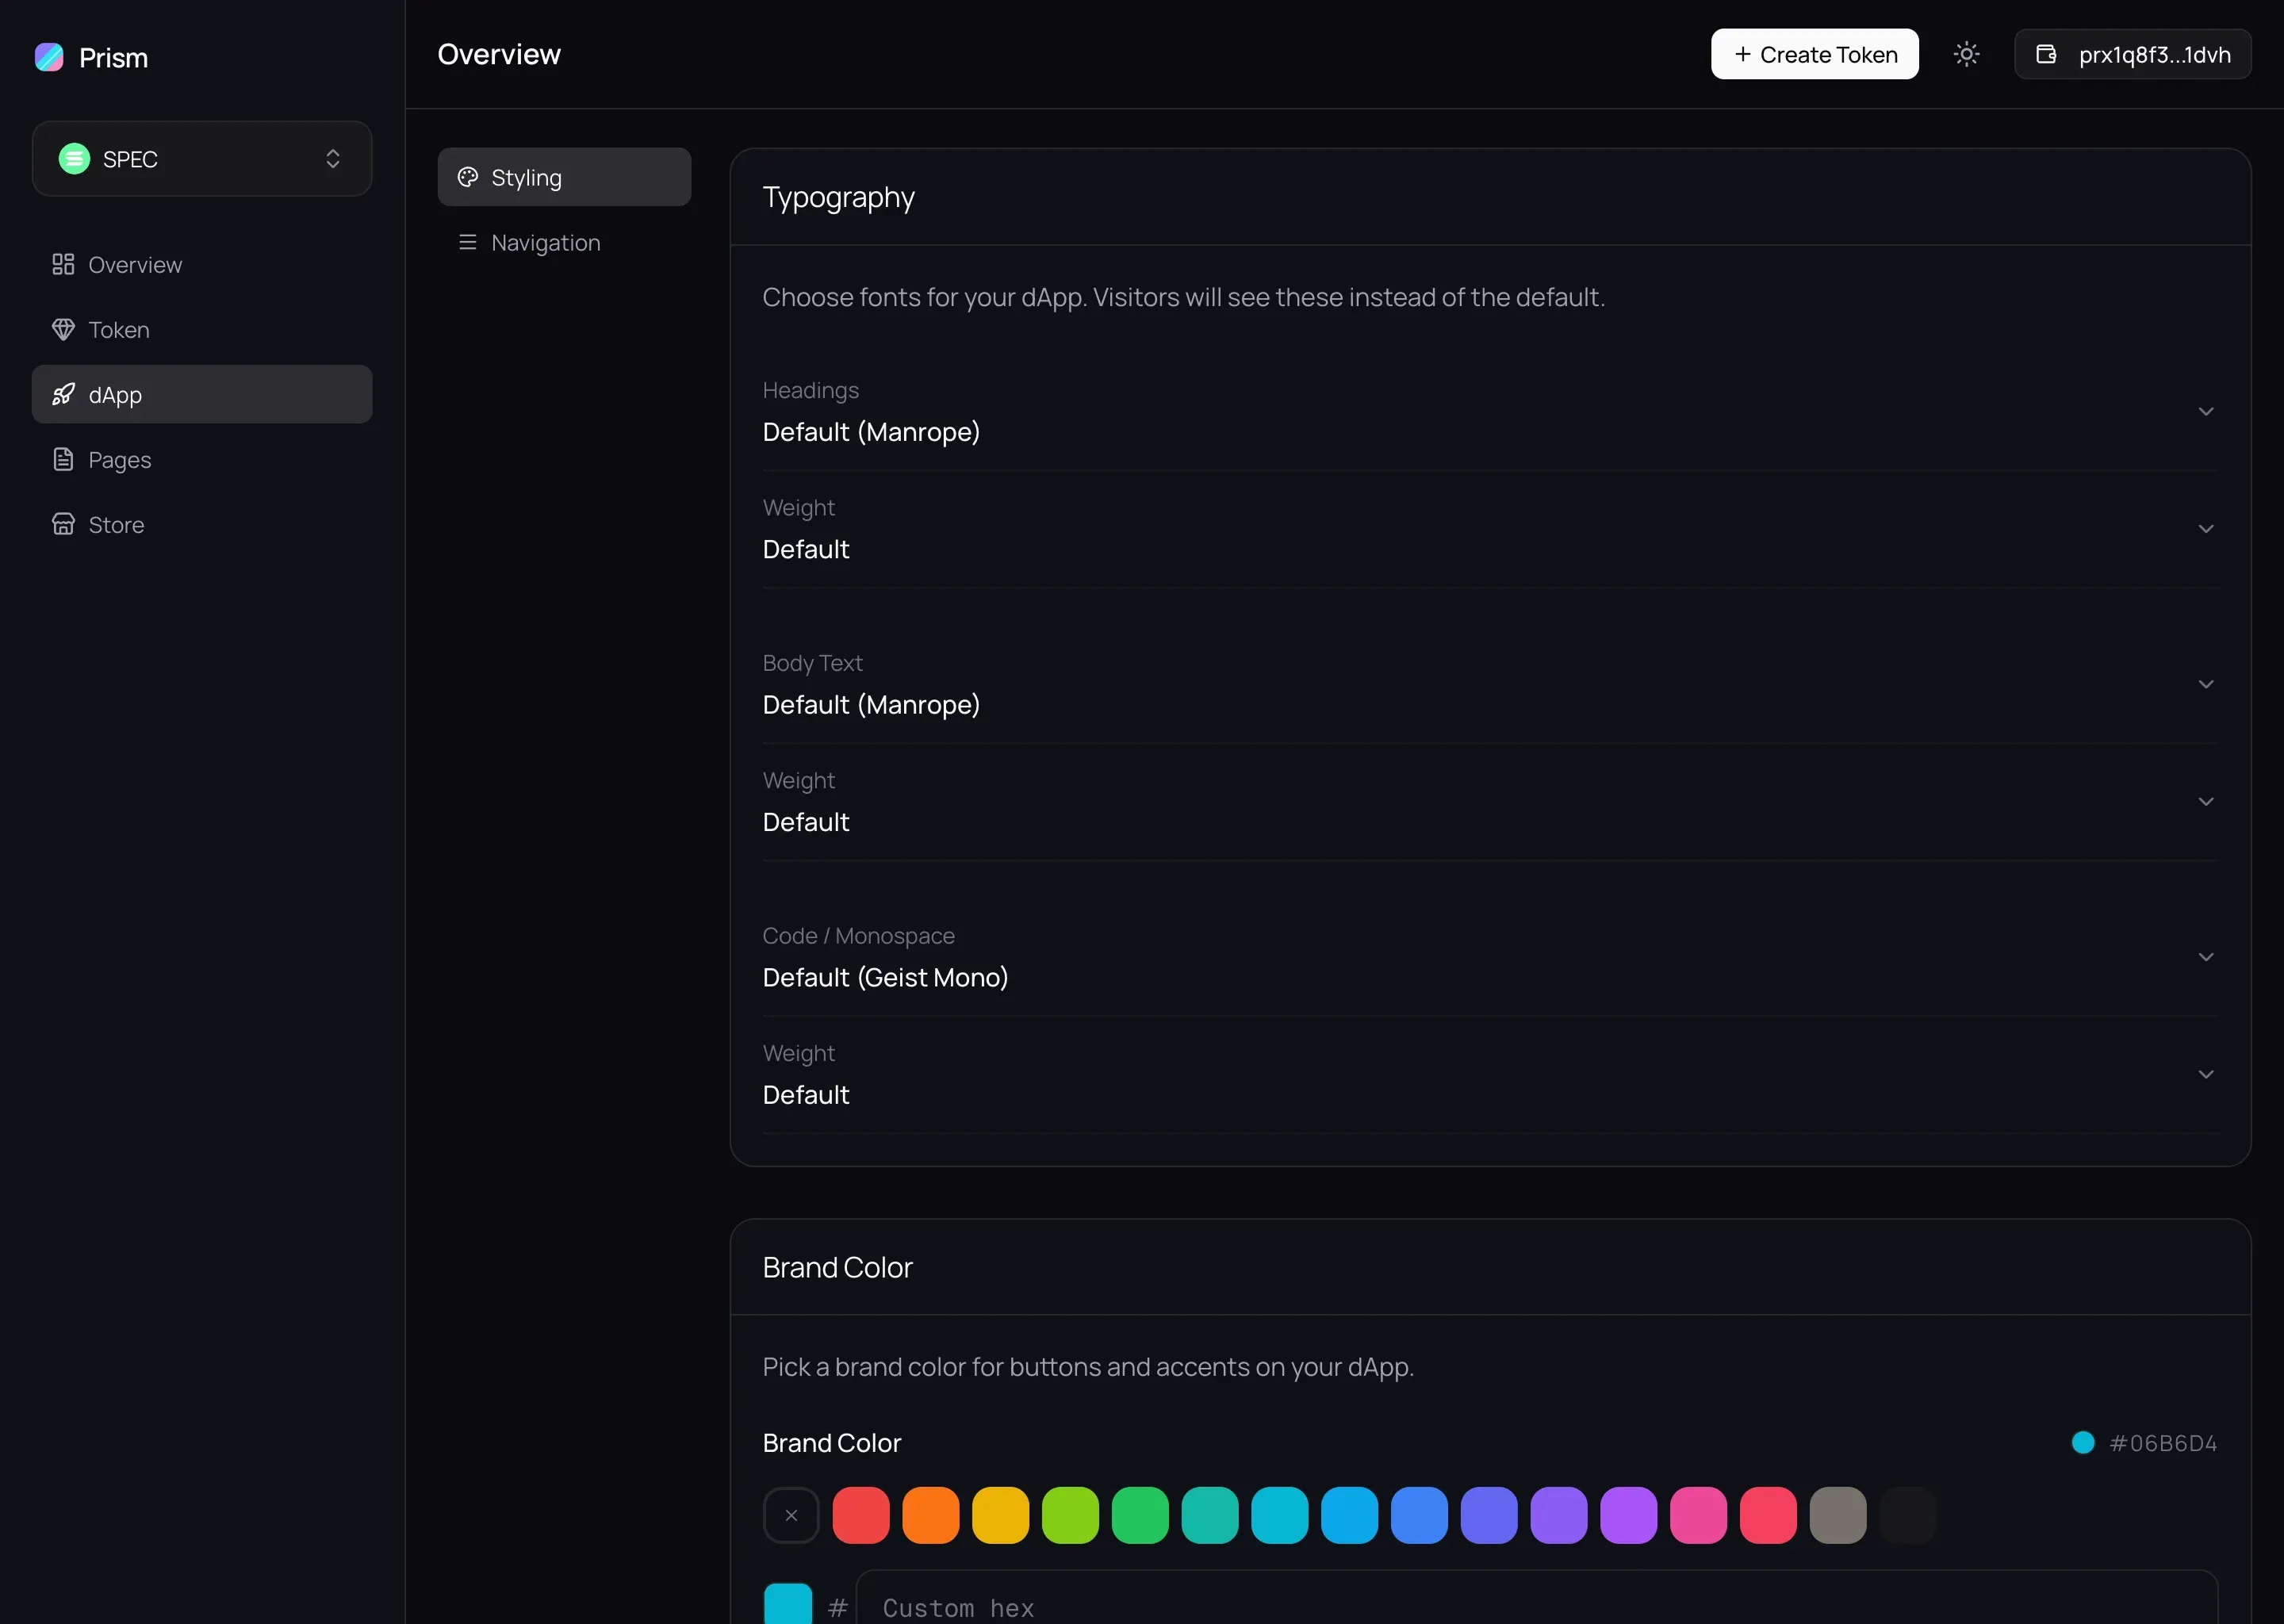The width and height of the screenshot is (2284, 1624).
Task: Clear brand color with X swatch
Action: pyautogui.click(x=791, y=1515)
